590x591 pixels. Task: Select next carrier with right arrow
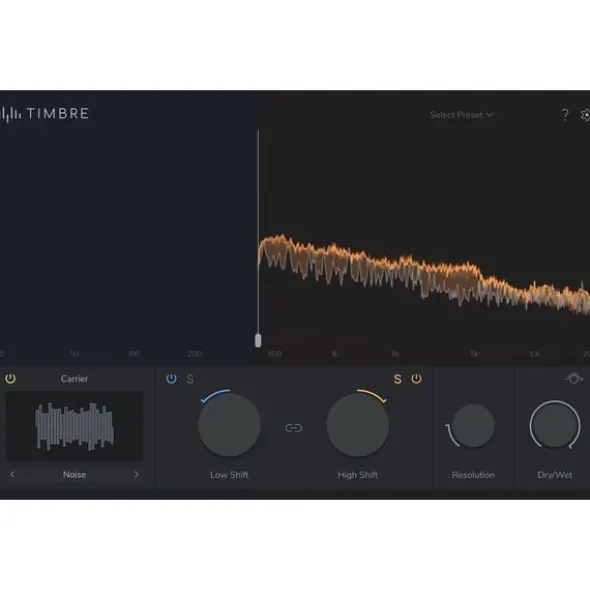136,474
